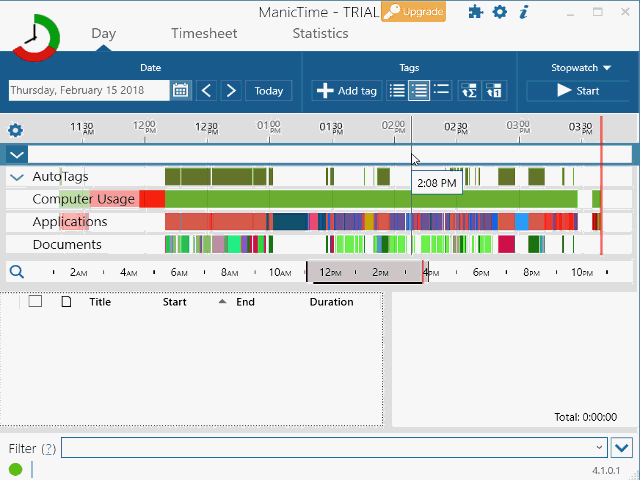The image size is (640, 480).
Task: Click the 02:30 PM timeline ruler mark
Action: tap(456, 127)
